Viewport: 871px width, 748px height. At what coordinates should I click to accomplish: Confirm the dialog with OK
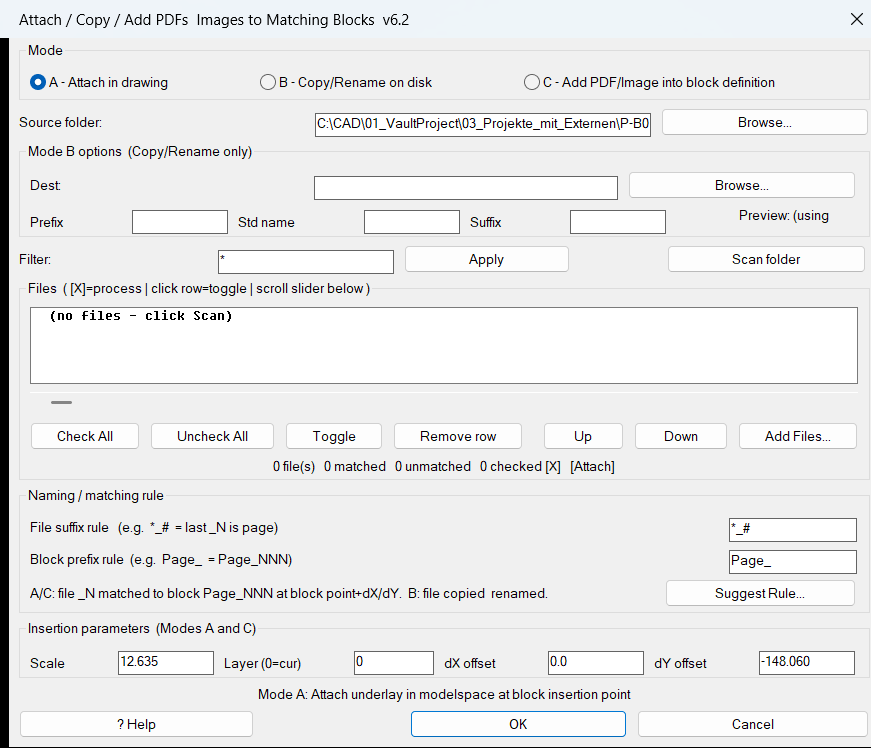(518, 724)
